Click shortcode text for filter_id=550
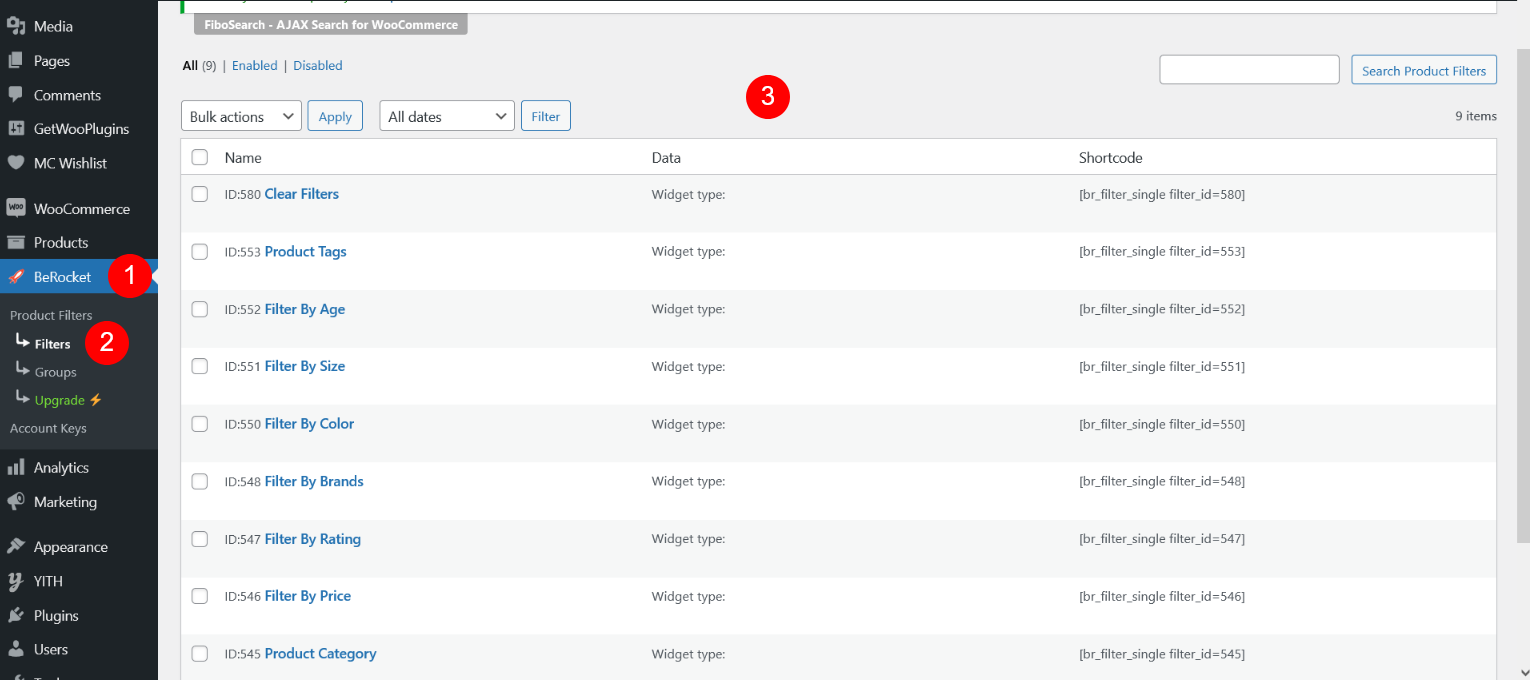This screenshot has height=680, width=1530. pos(1162,425)
